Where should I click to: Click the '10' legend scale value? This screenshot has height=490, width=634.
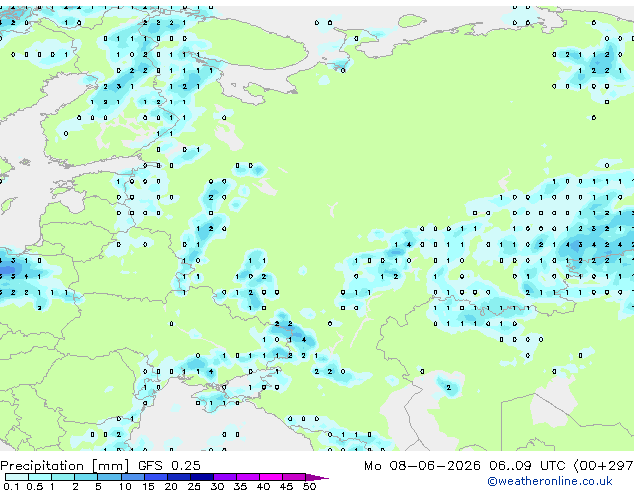pyautogui.click(x=125, y=486)
